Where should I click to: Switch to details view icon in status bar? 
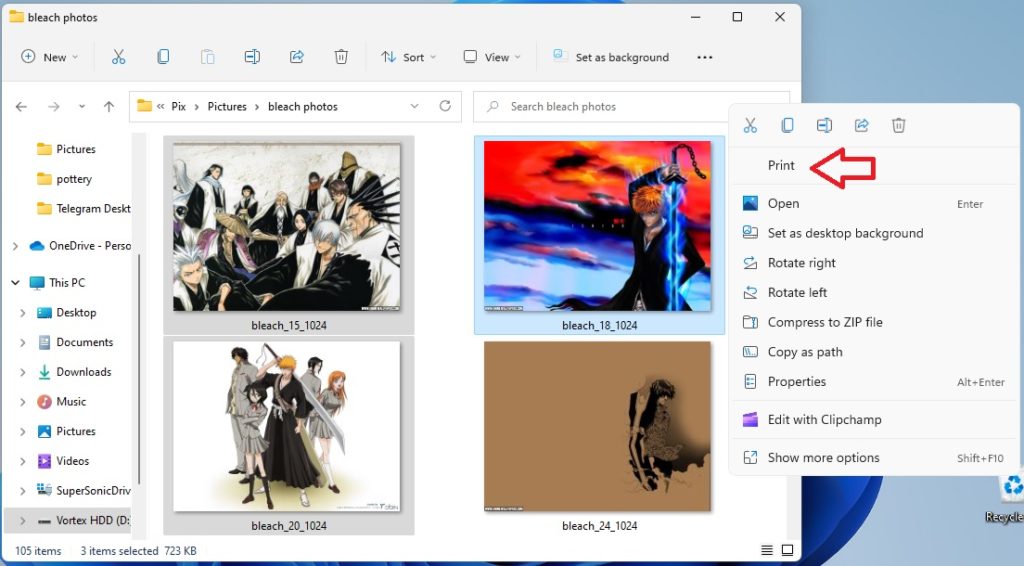pos(767,550)
